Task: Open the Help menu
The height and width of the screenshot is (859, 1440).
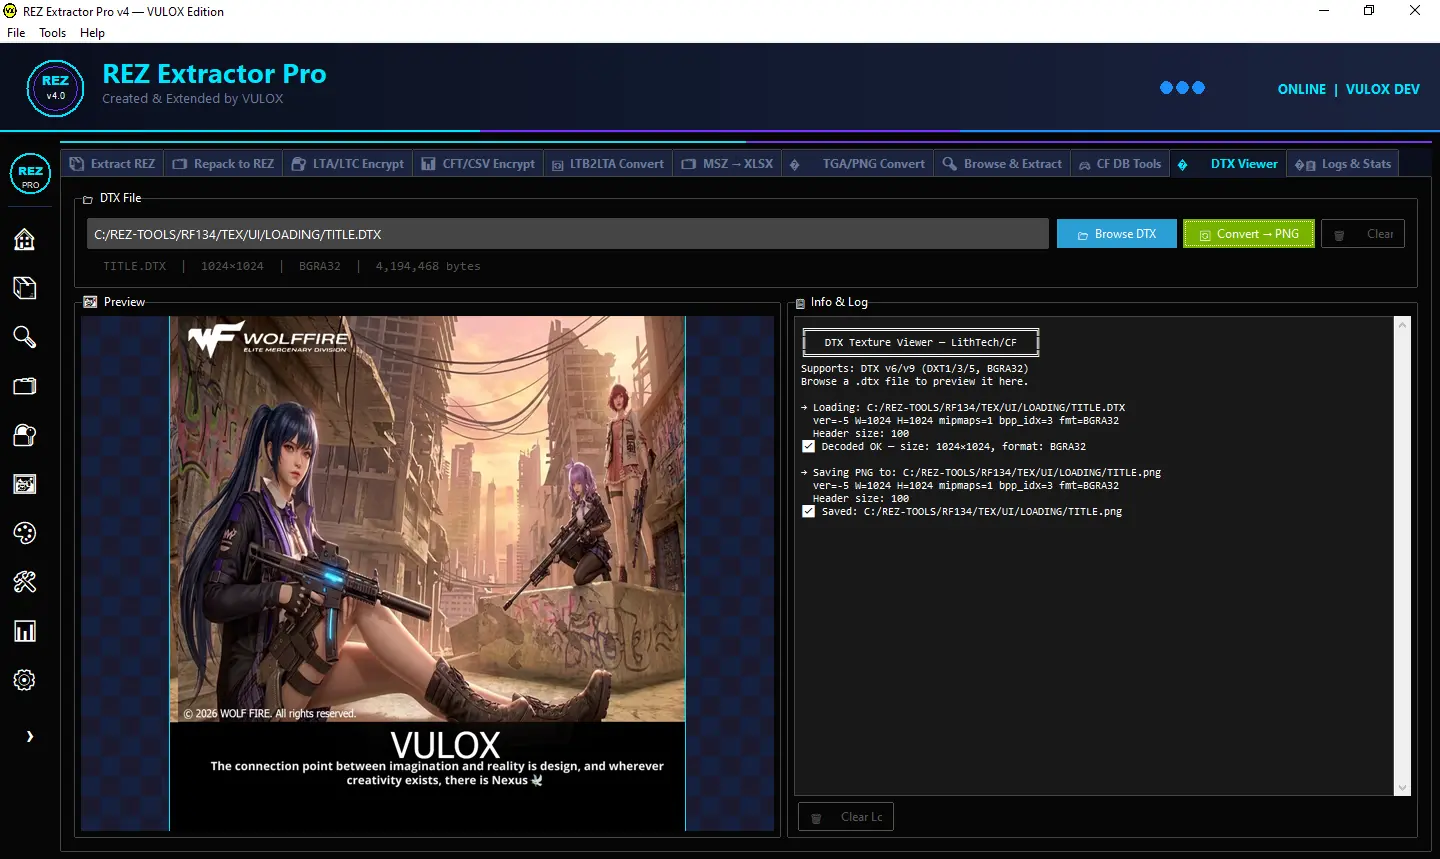Action: (x=92, y=33)
